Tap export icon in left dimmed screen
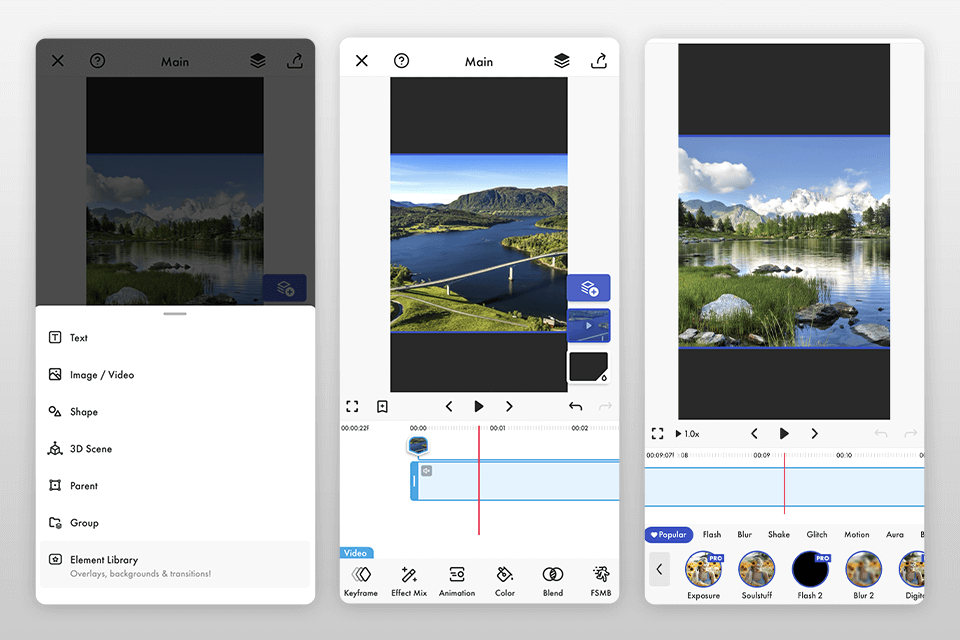960x640 pixels. [295, 60]
